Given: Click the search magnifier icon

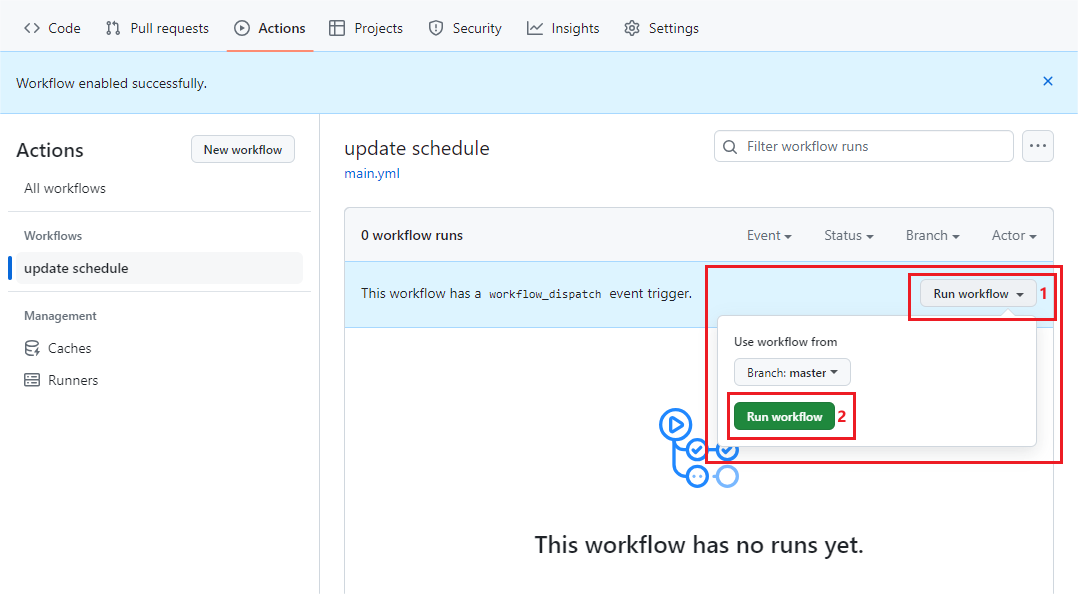Looking at the screenshot, I should 729,146.
